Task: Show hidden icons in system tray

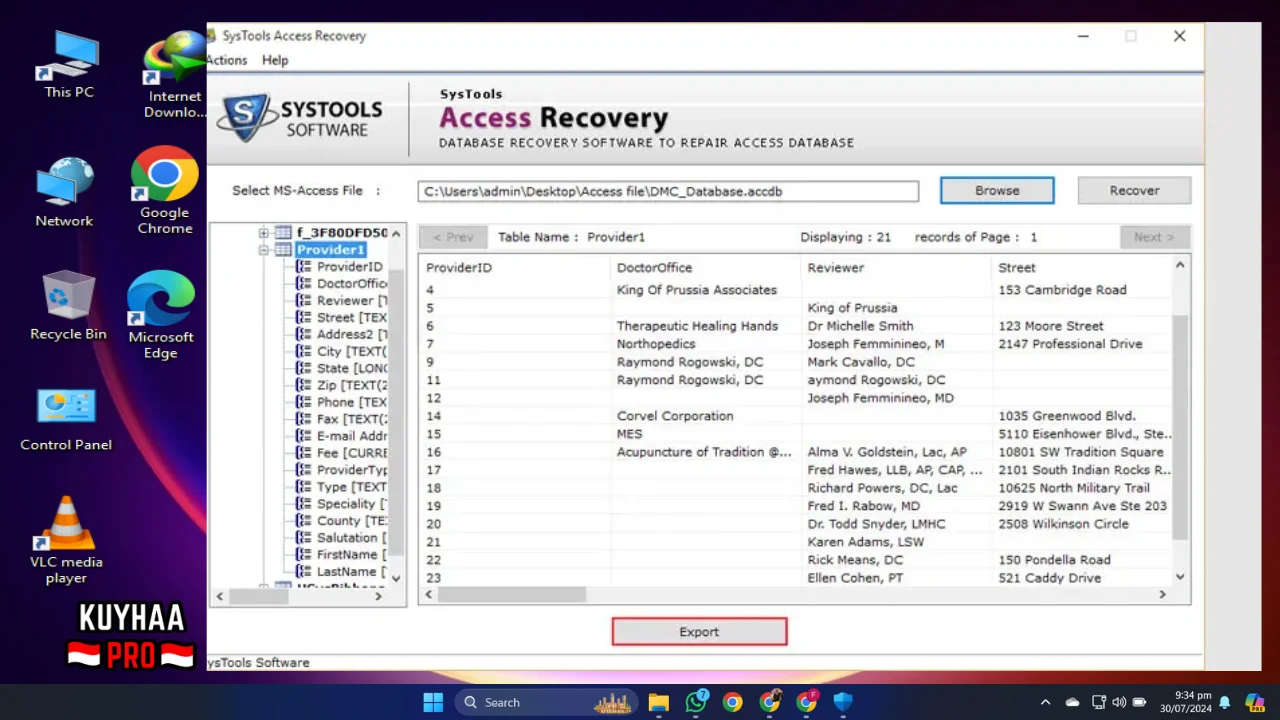Action: tap(1045, 702)
